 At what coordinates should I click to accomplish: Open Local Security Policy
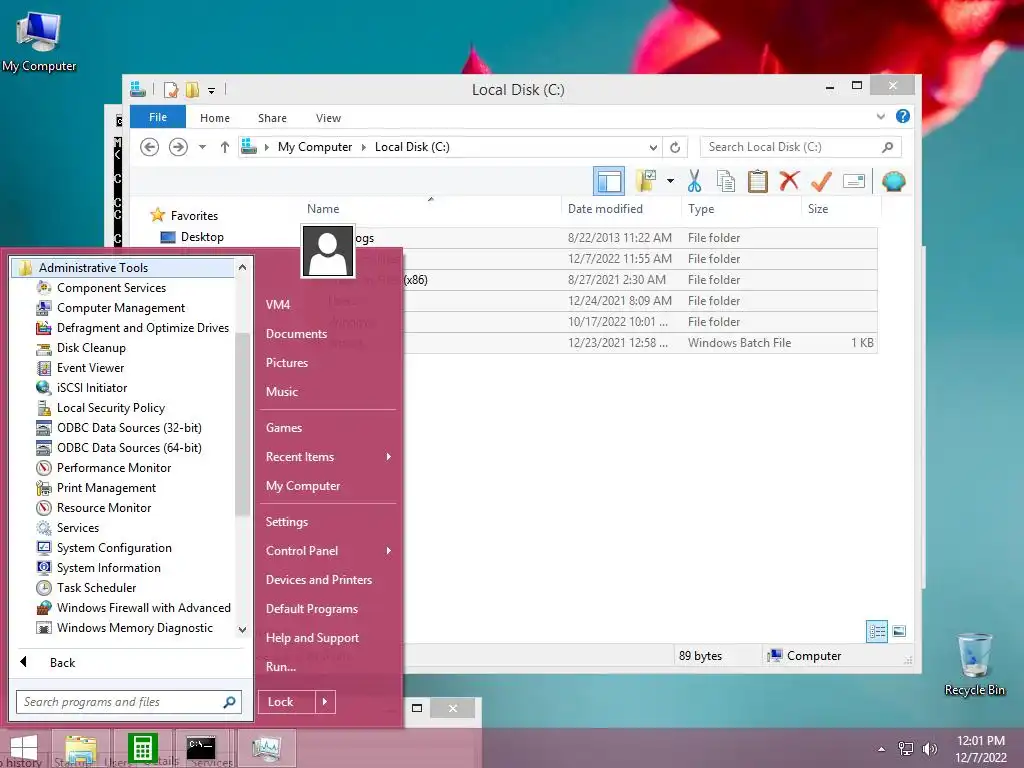pos(110,408)
